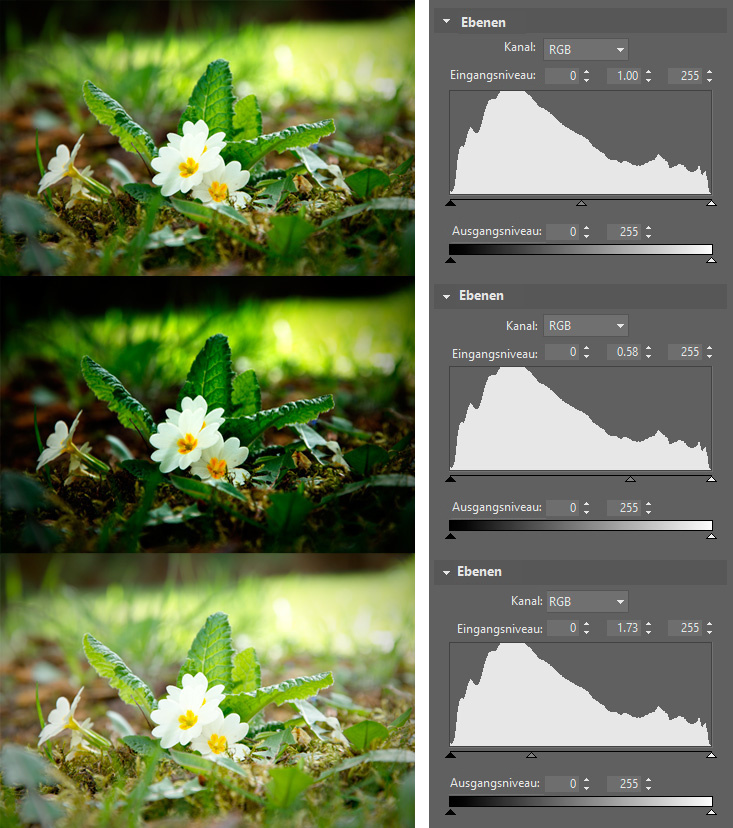This screenshot has height=828, width=733.
Task: Click white-point input triangle in gamma 1.00 panel
Action: (711, 203)
